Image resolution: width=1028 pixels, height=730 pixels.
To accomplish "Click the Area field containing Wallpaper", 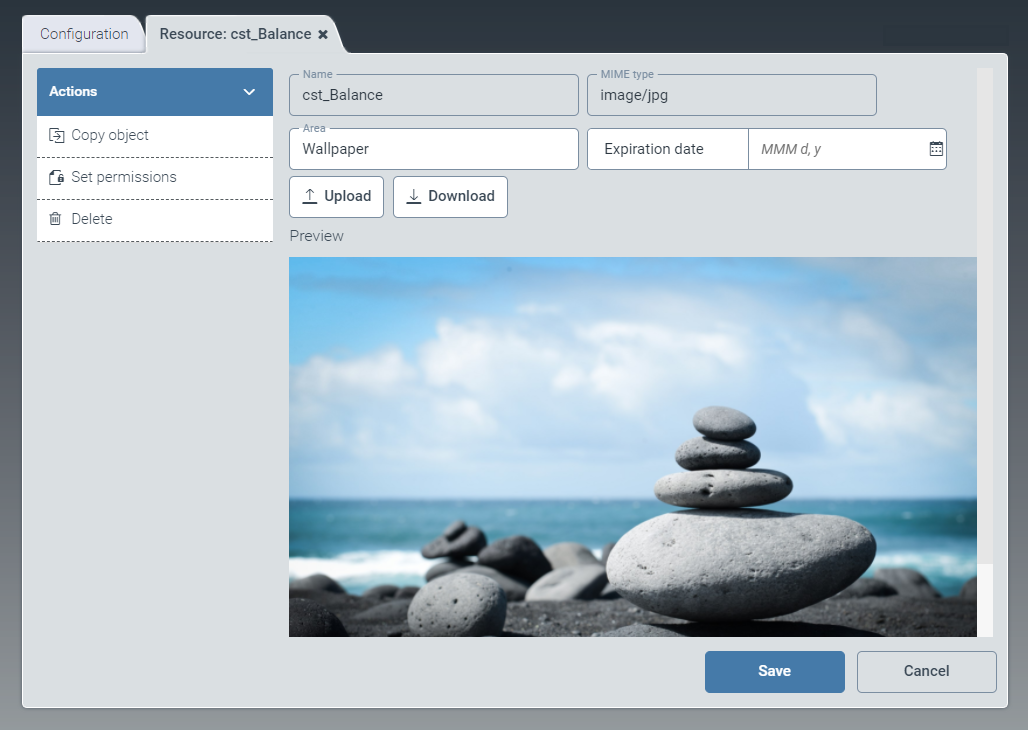I will point(433,150).
